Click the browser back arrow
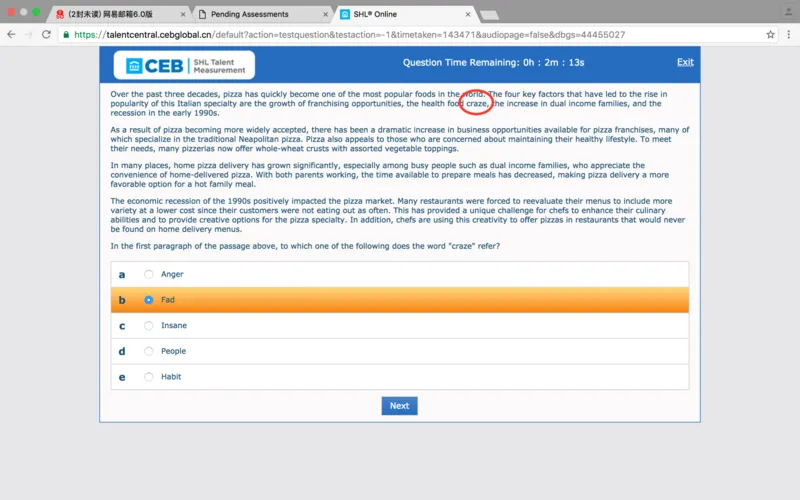This screenshot has height=500, width=800. tap(11, 34)
